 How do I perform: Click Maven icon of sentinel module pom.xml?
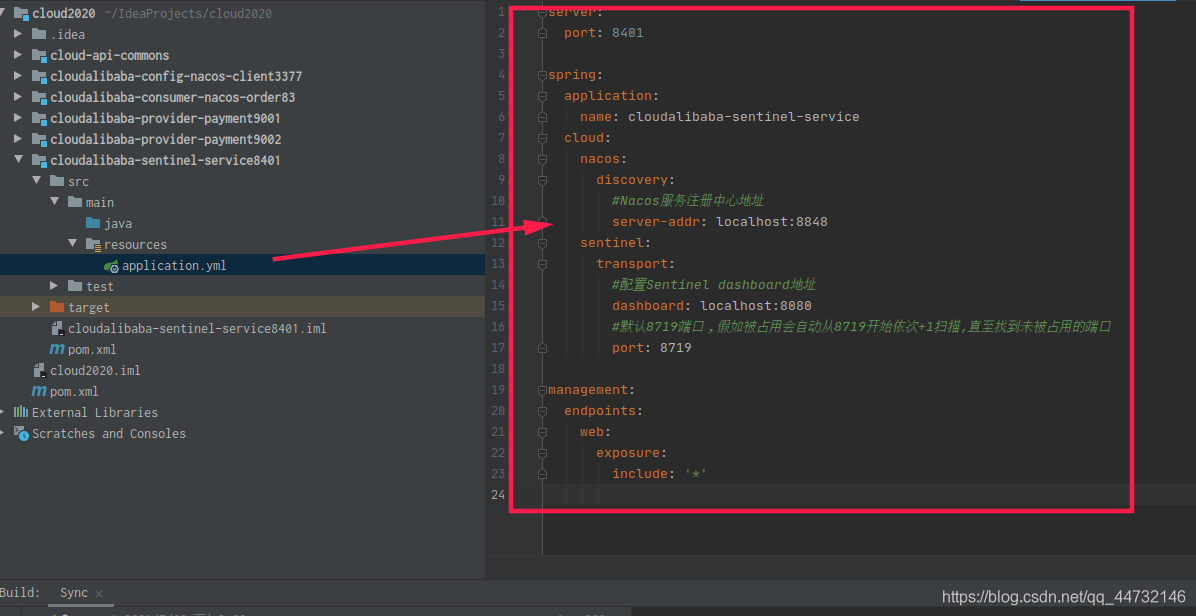[x=57, y=349]
